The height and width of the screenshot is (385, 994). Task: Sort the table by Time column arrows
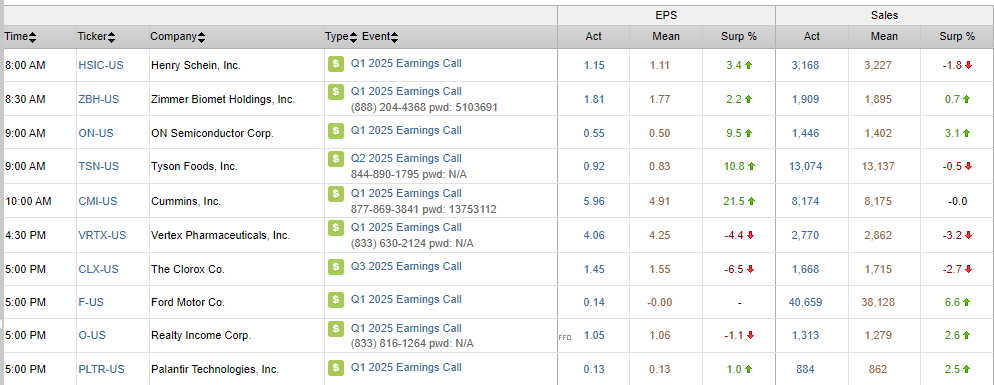32,37
